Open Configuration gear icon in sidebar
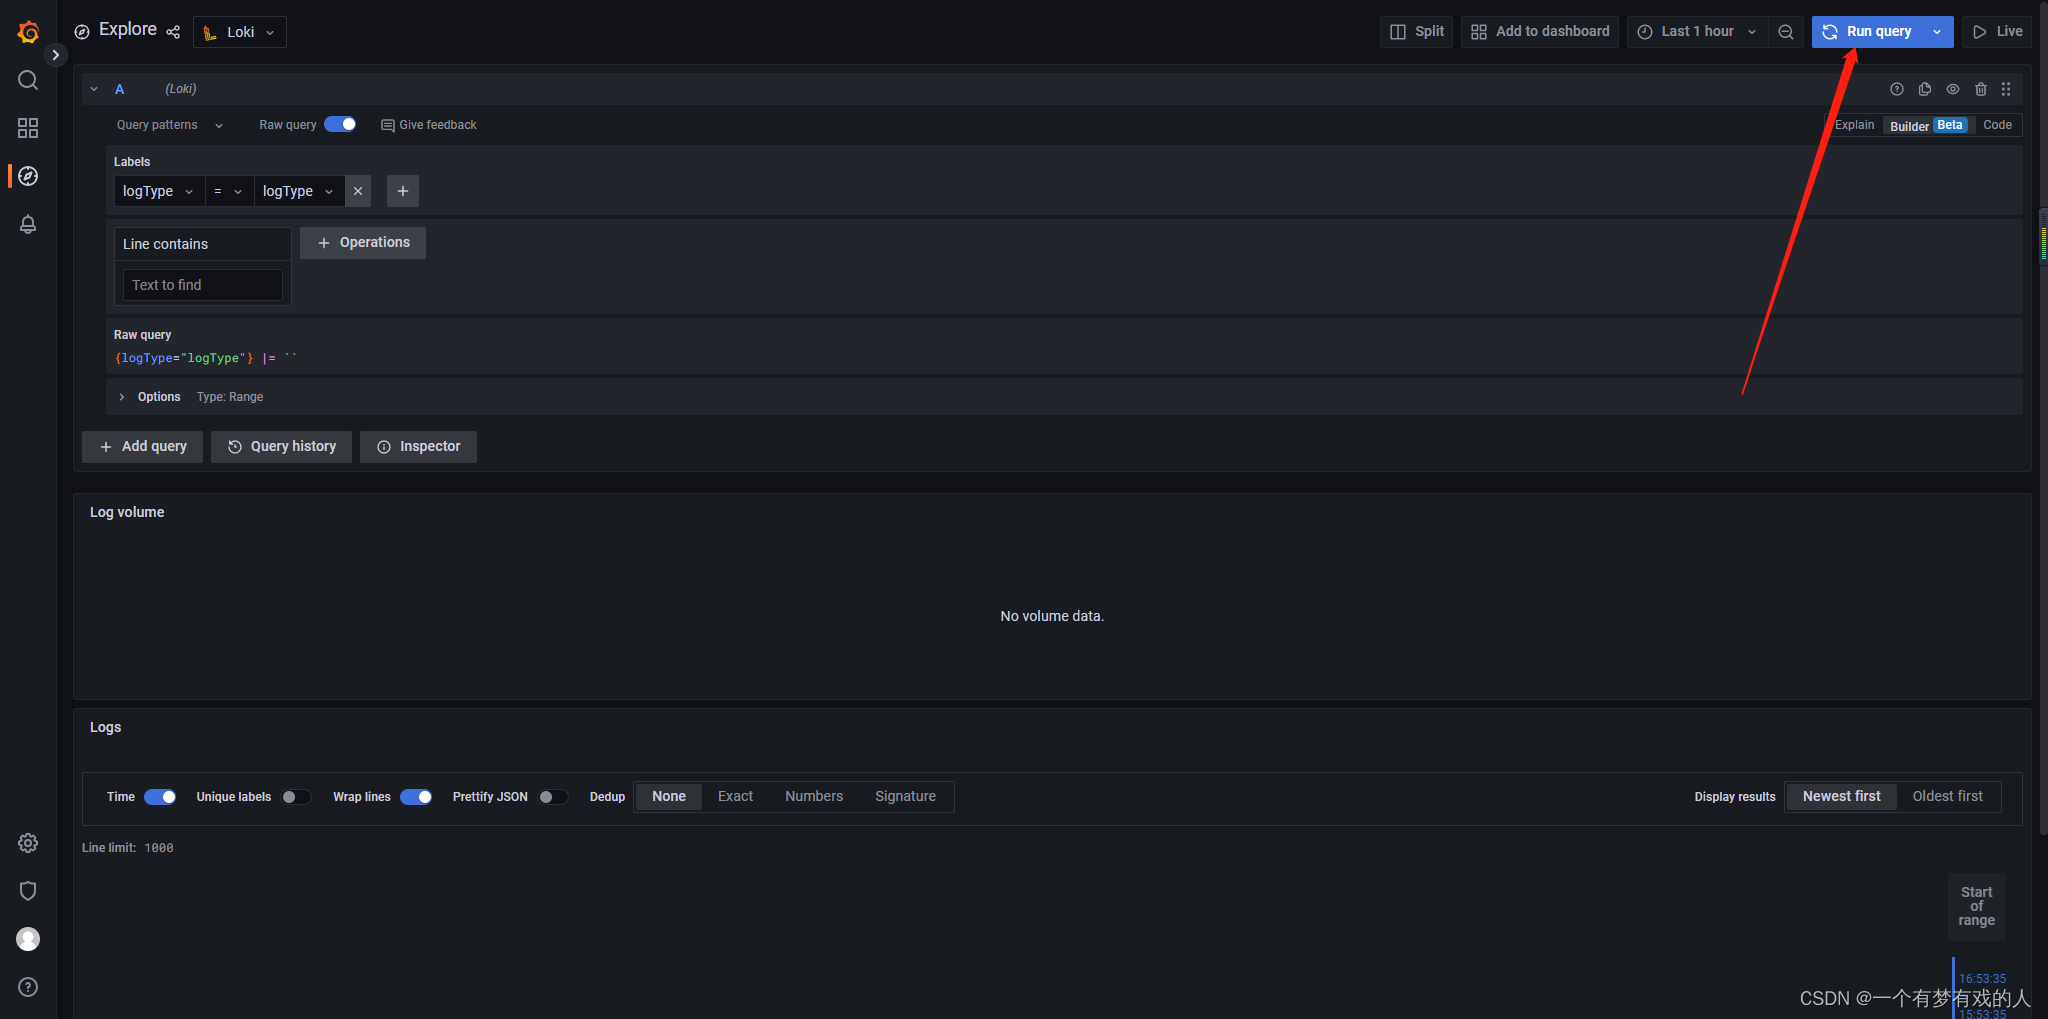Image resolution: width=2048 pixels, height=1019 pixels. (x=28, y=843)
